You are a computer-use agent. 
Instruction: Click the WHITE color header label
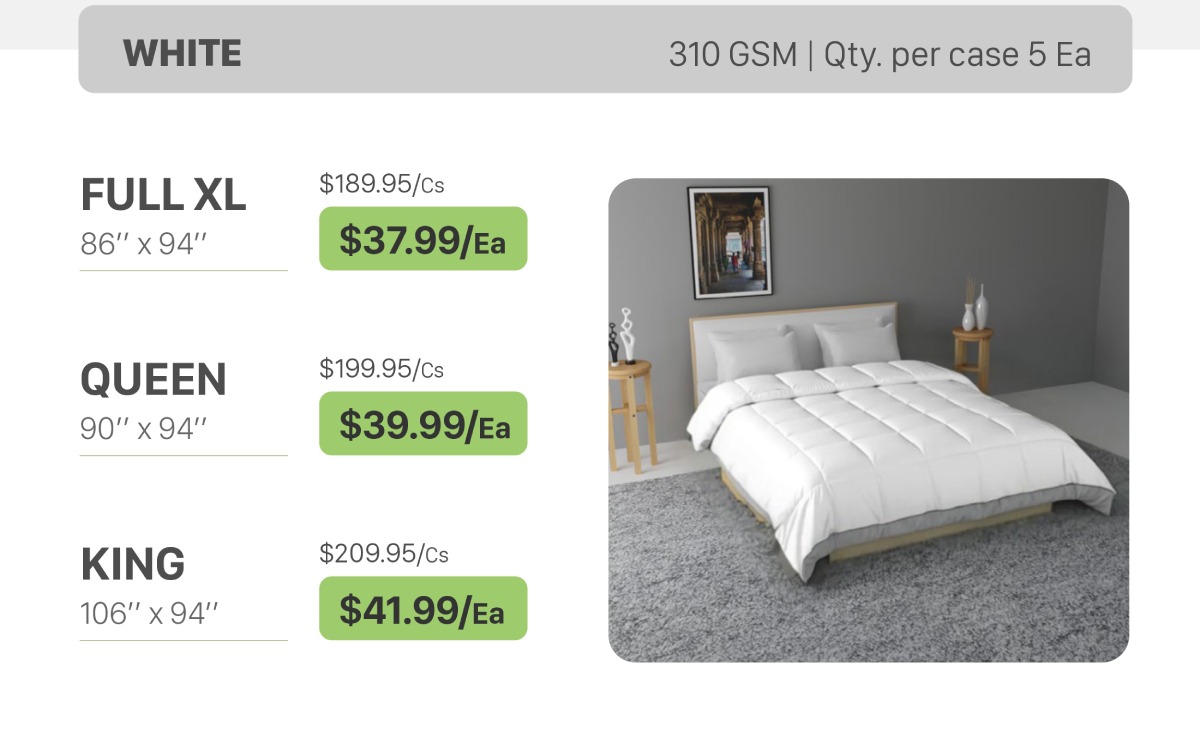click(x=182, y=53)
